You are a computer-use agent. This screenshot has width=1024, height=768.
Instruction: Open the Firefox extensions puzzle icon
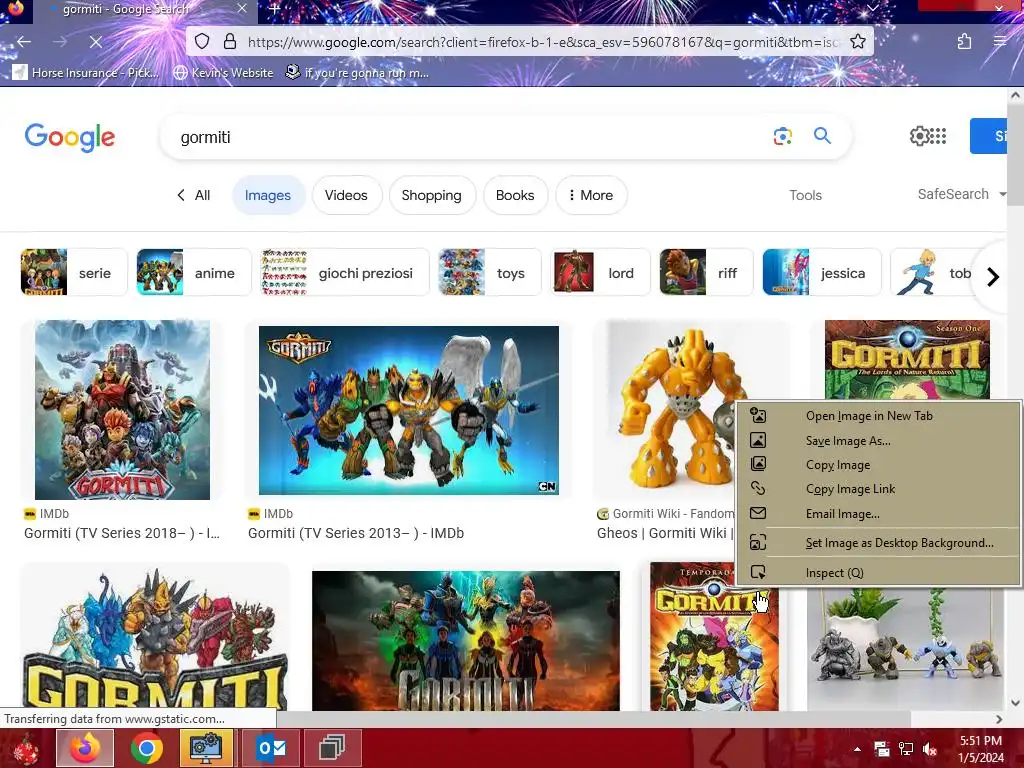964,42
